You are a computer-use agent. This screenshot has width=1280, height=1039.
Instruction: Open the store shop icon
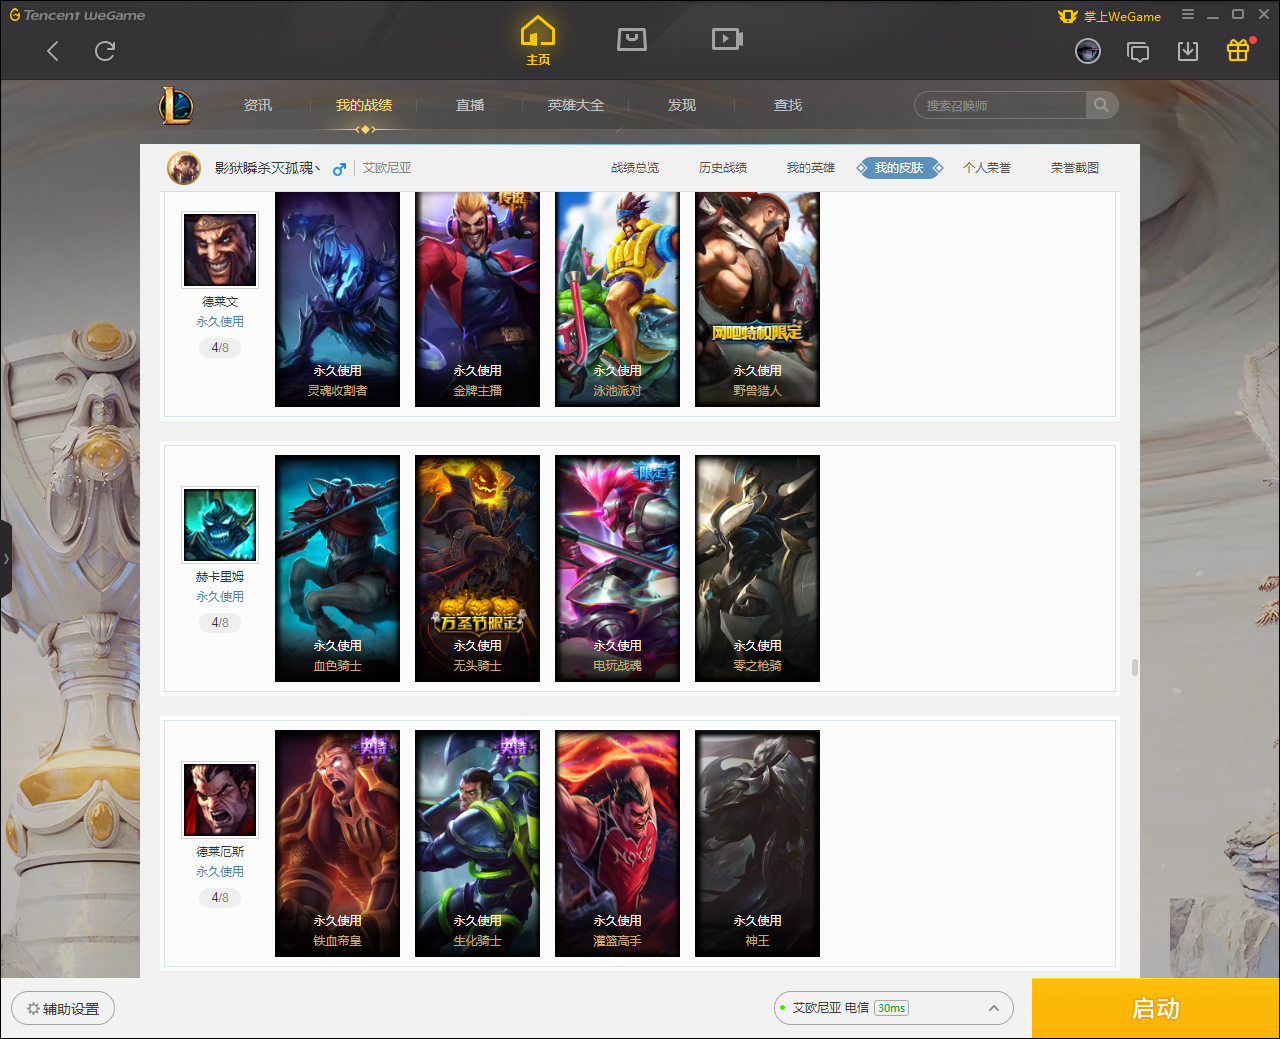[632, 39]
